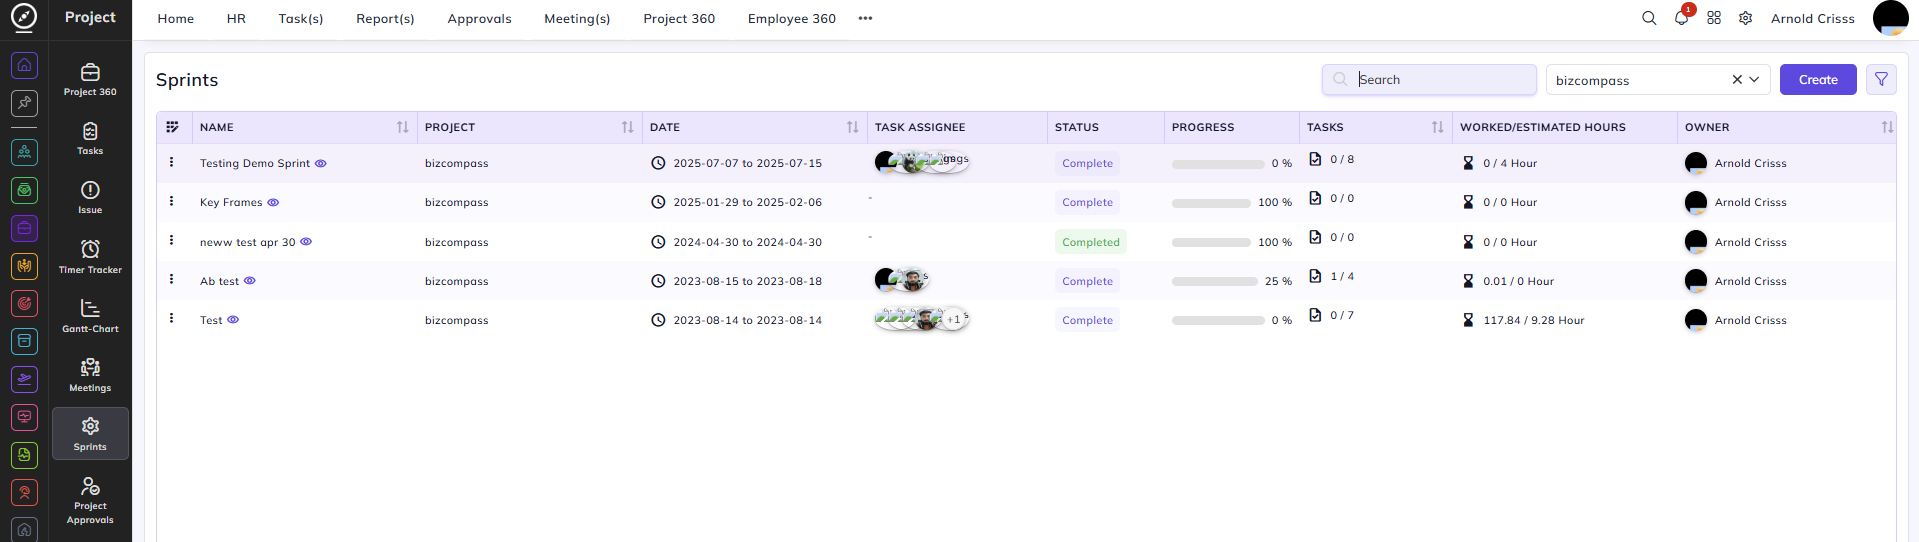Screen dimensions: 1919x542
Task: Select the Sprints sidebar item
Action: 90,434
